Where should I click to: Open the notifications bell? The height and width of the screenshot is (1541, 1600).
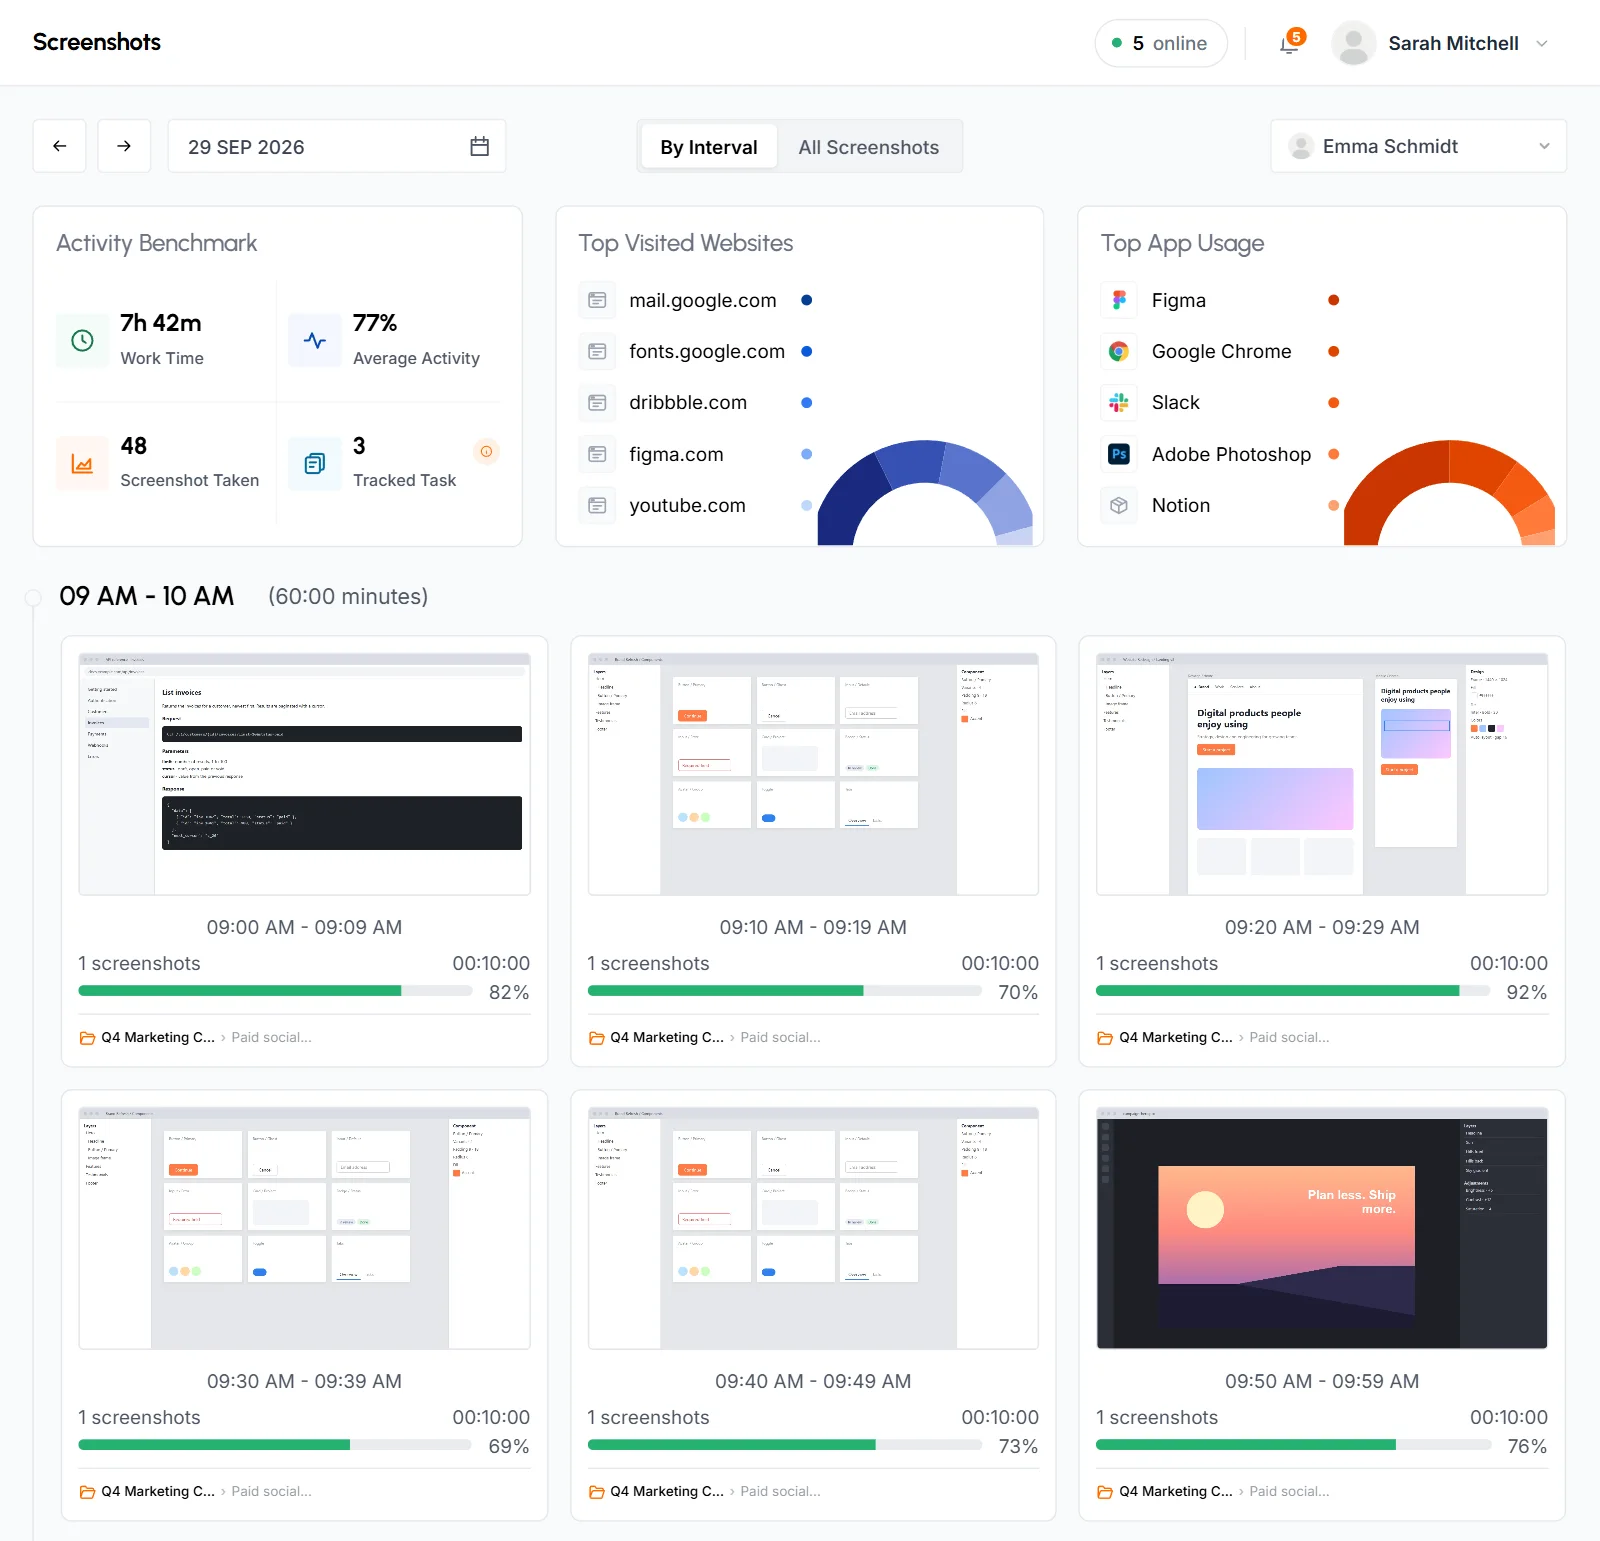(x=1290, y=44)
